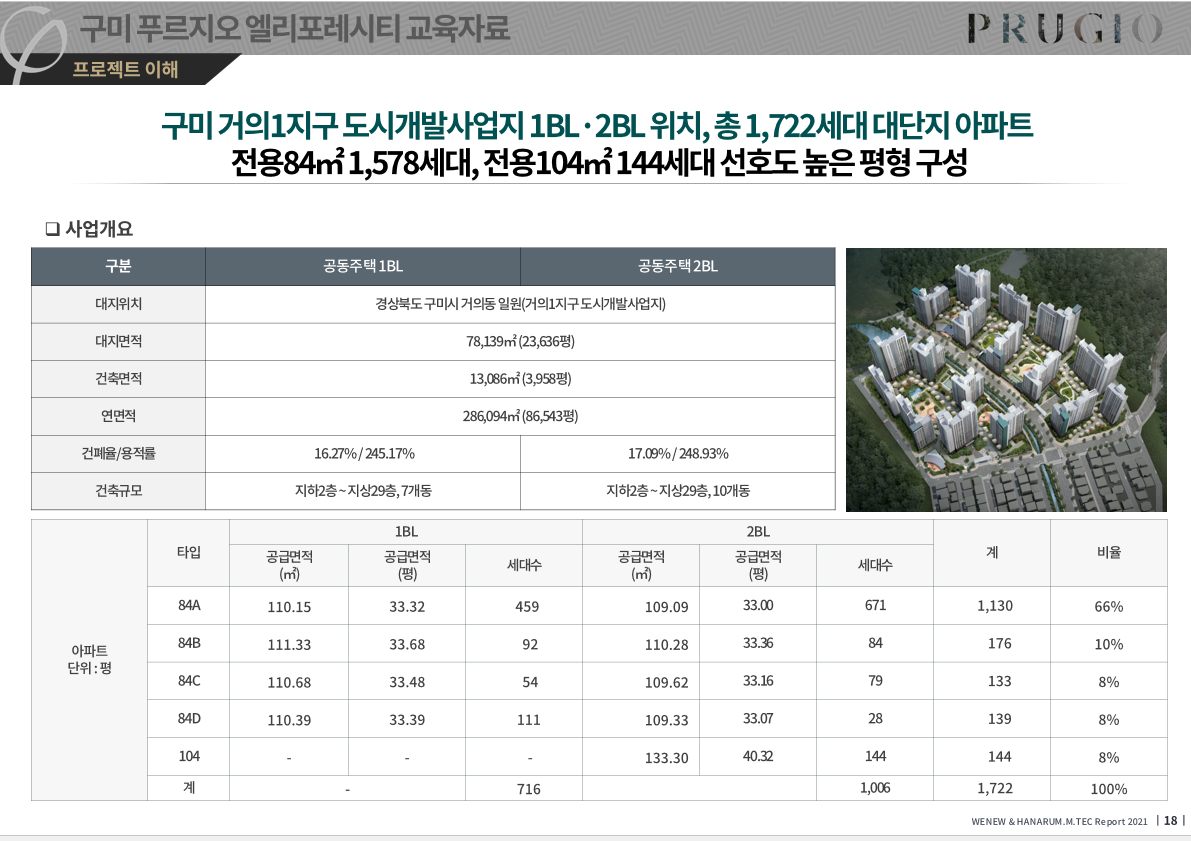
Task: Click the '계' column header beside 비율
Action: 992,553
